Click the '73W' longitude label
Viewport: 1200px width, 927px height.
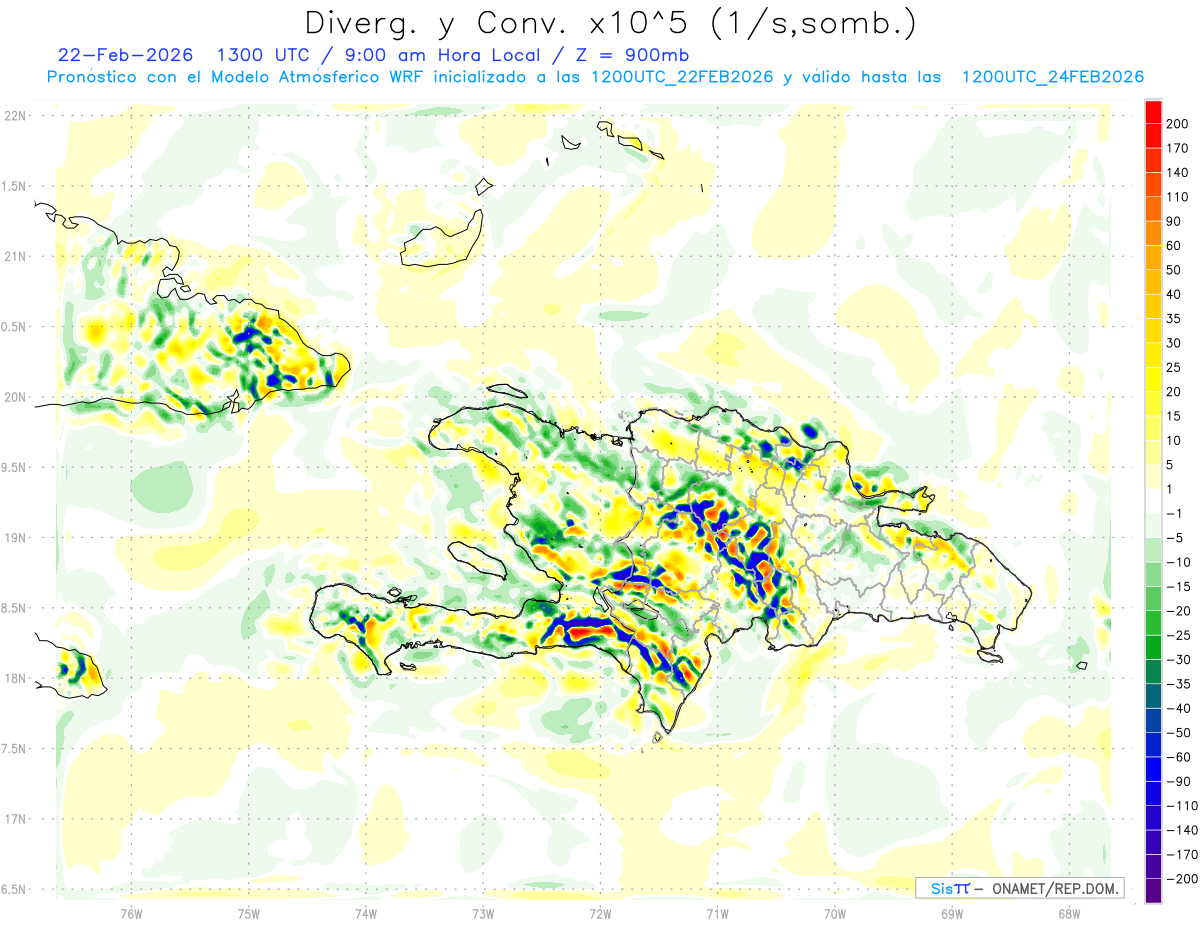[x=483, y=912]
